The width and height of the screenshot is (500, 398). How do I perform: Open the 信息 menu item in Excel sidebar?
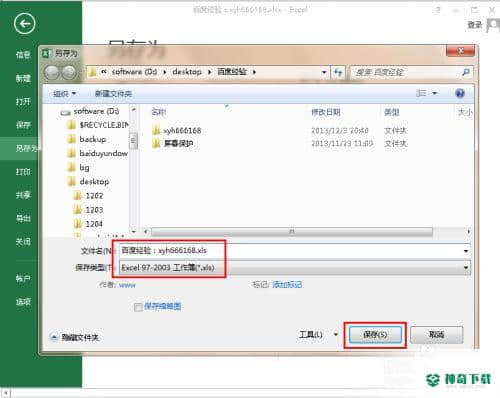tap(23, 55)
